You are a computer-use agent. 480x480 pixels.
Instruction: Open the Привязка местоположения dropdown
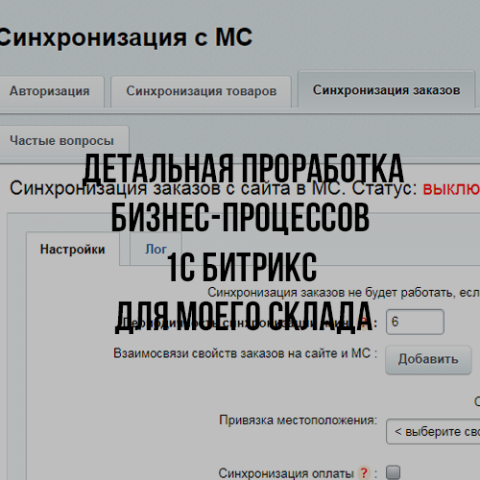(x=433, y=432)
